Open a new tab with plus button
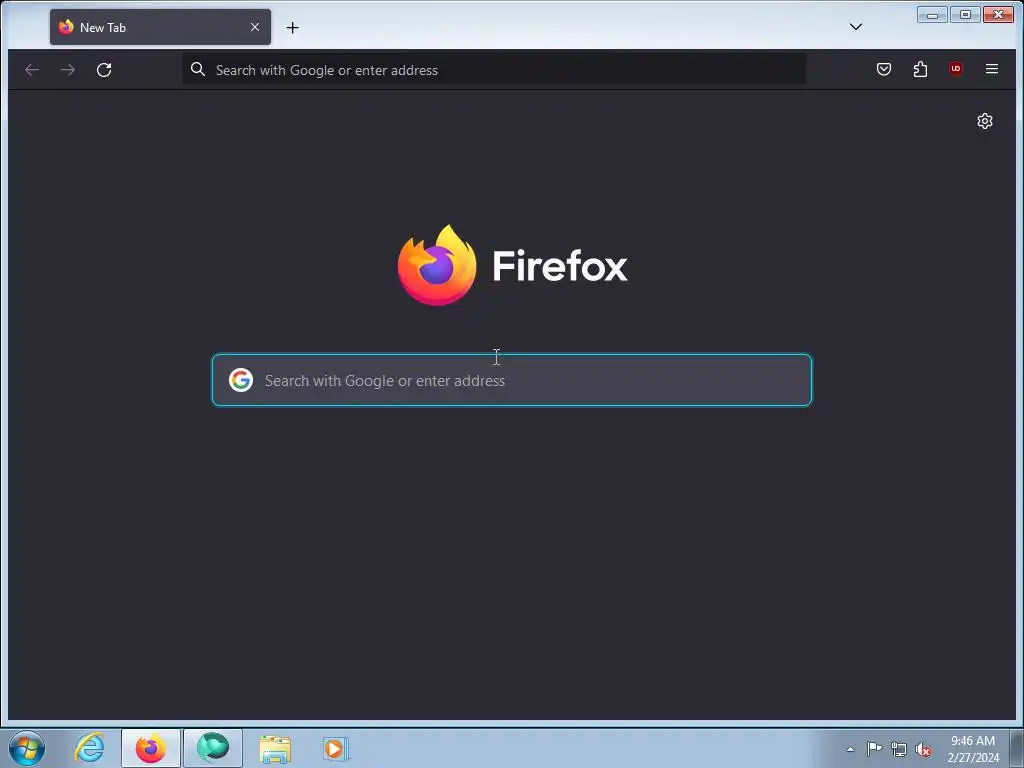1024x768 pixels. 293,27
